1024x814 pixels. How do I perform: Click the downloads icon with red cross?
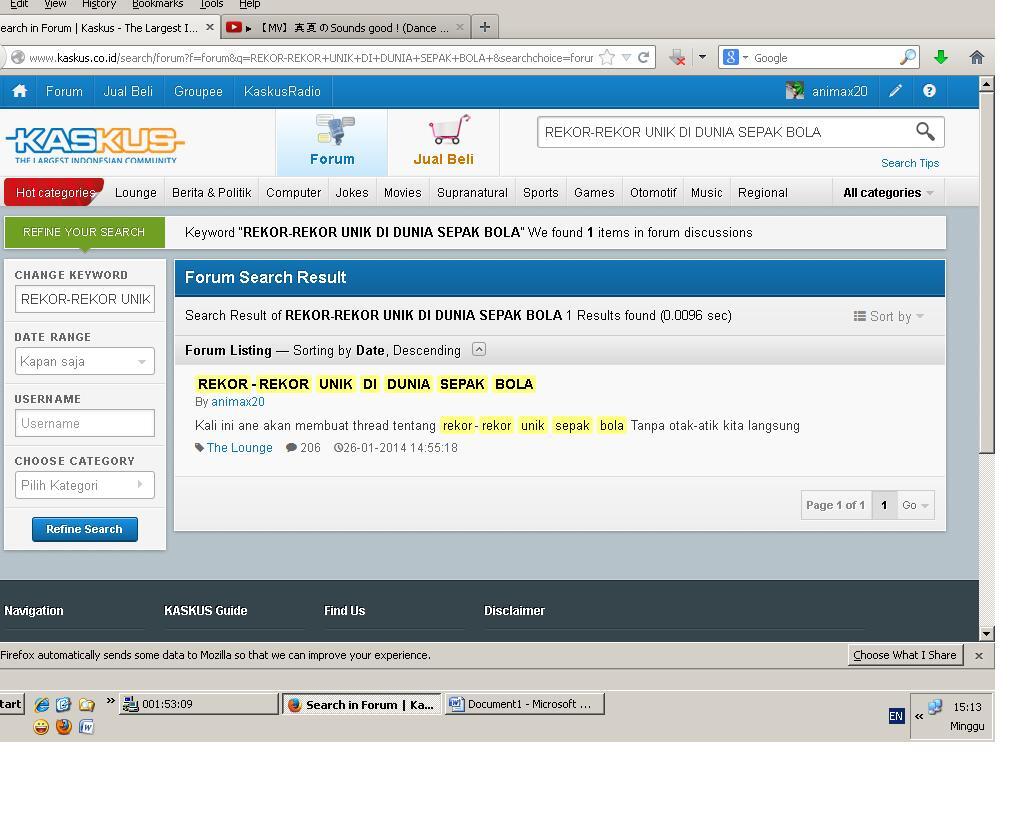click(677, 57)
